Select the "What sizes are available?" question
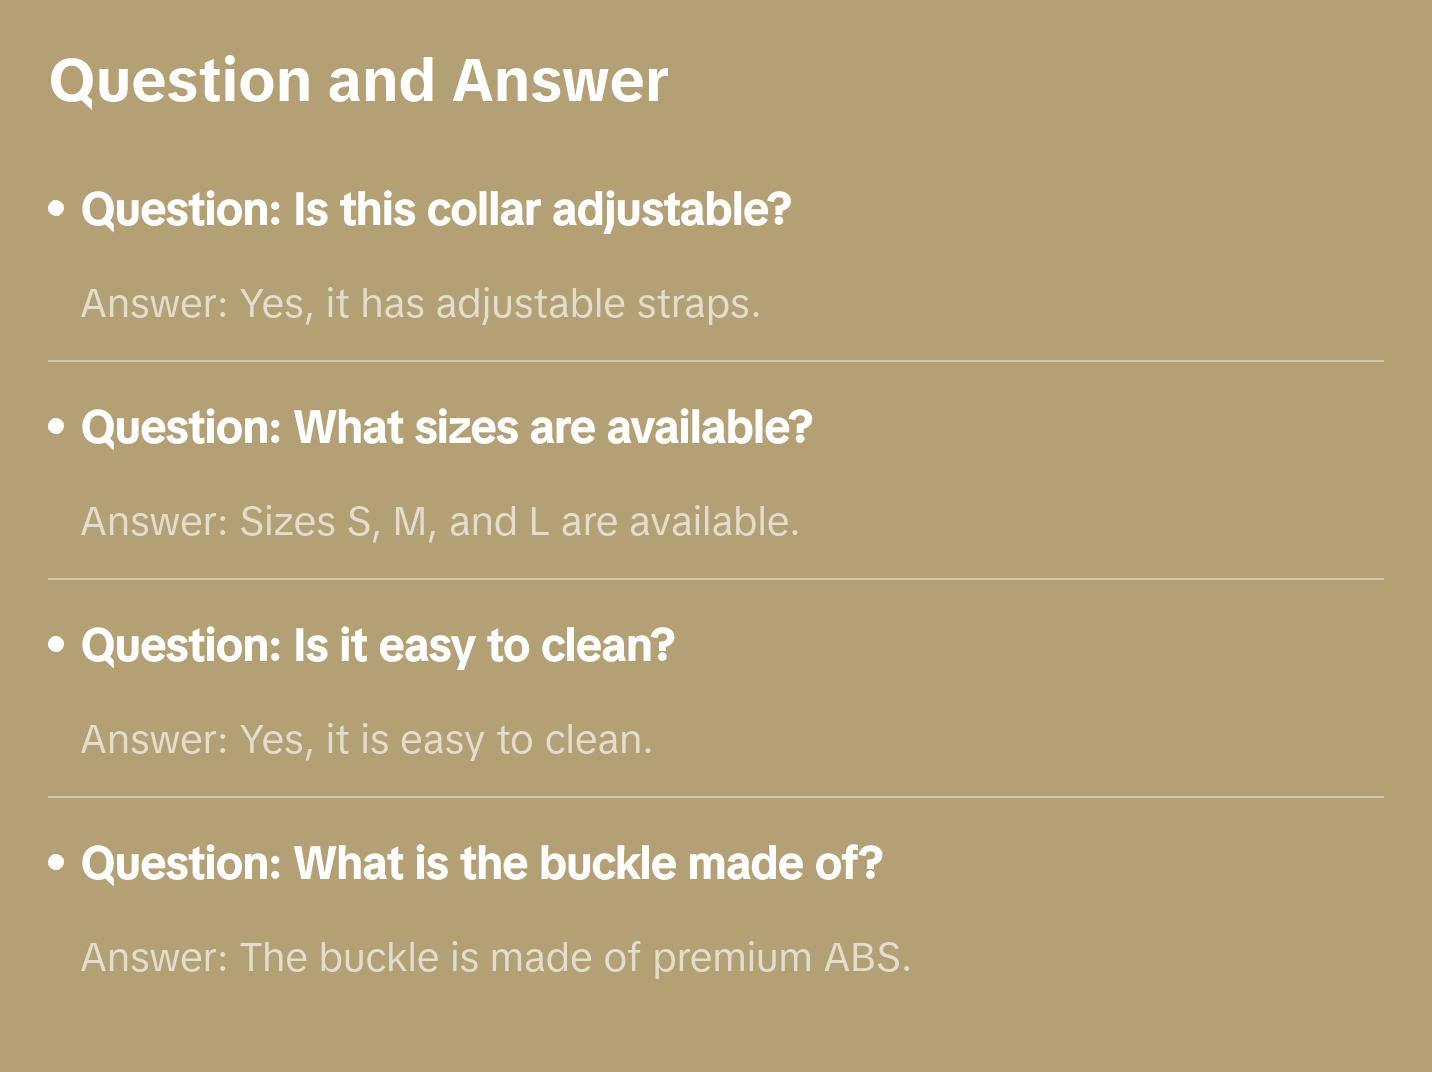Image resolution: width=1432 pixels, height=1072 pixels. 446,428
